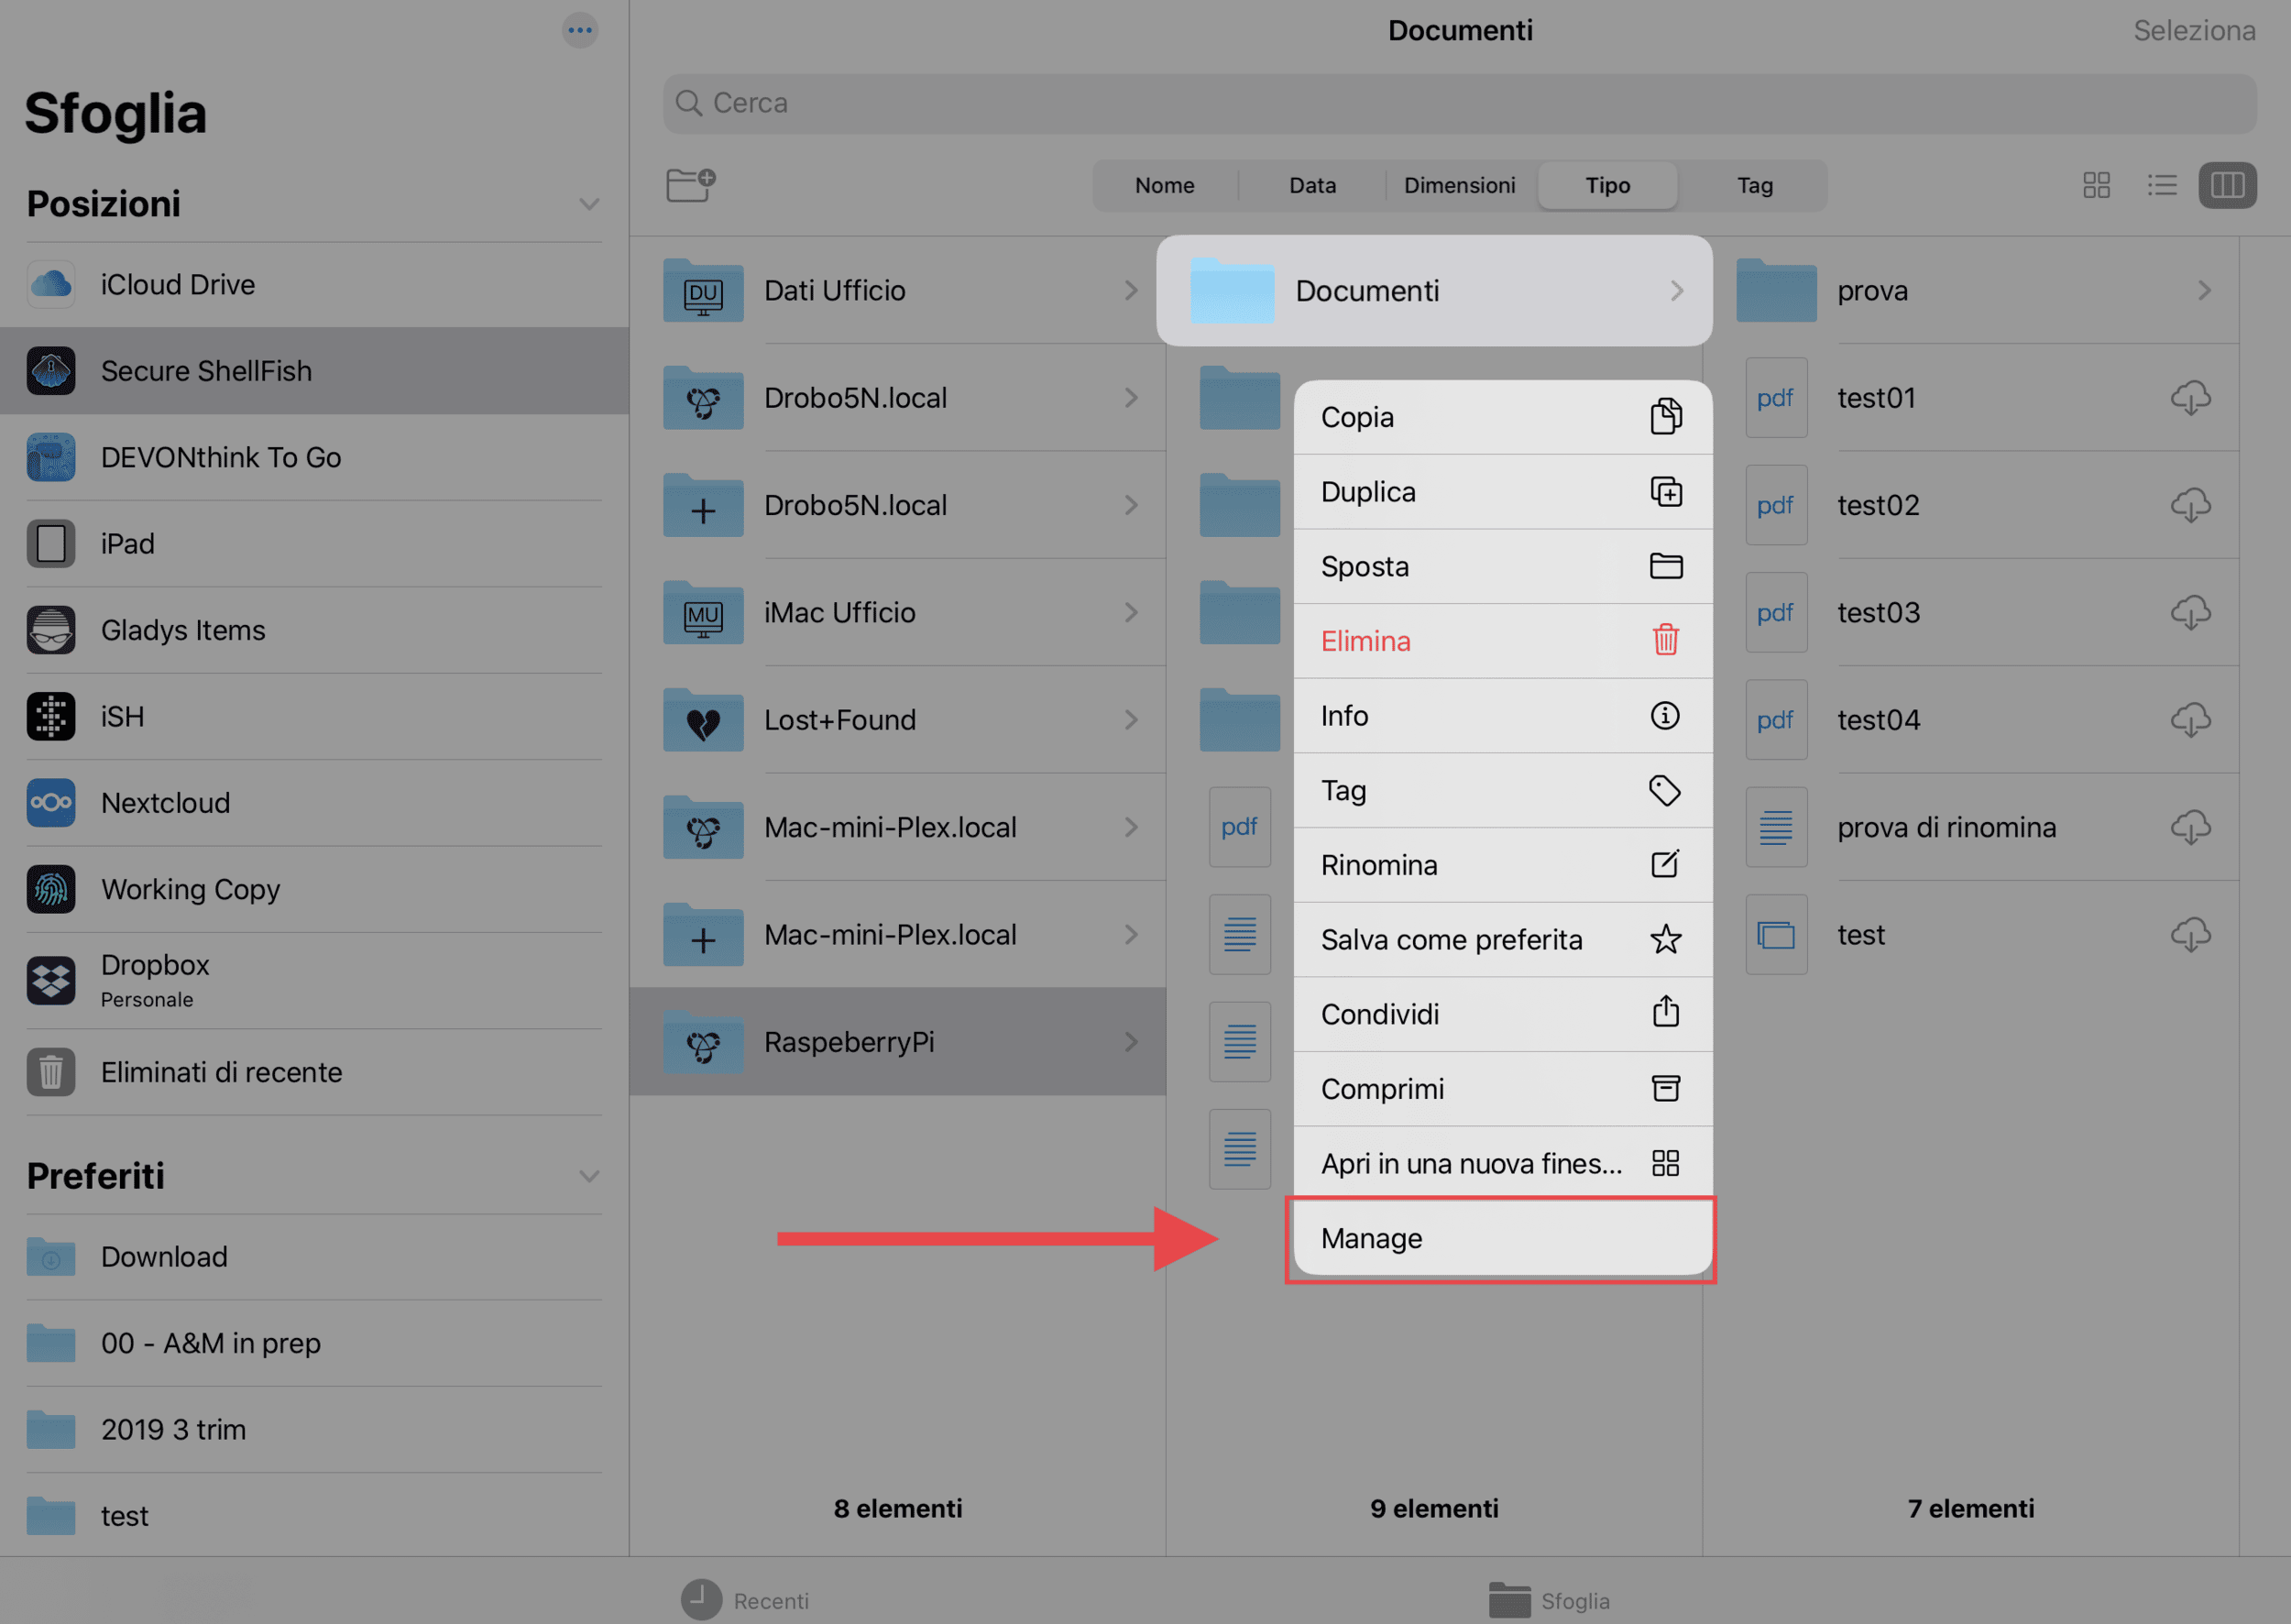
Task: Click the Cerca search field
Action: (1459, 103)
